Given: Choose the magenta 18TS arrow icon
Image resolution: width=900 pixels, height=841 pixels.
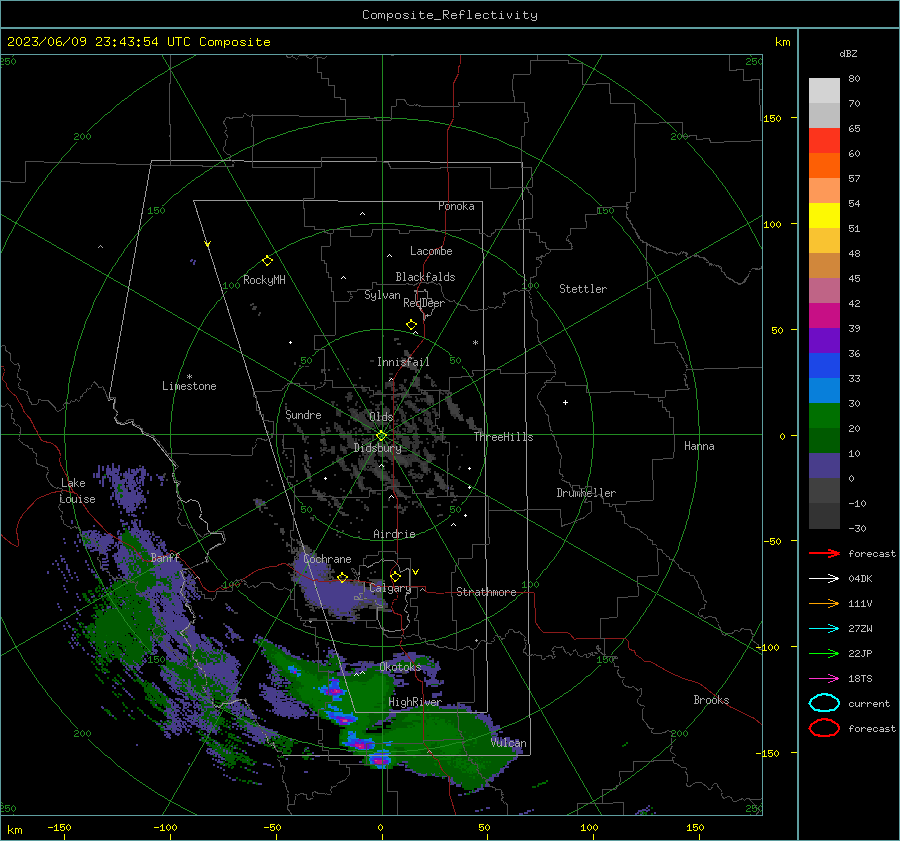Looking at the screenshot, I should [824, 679].
